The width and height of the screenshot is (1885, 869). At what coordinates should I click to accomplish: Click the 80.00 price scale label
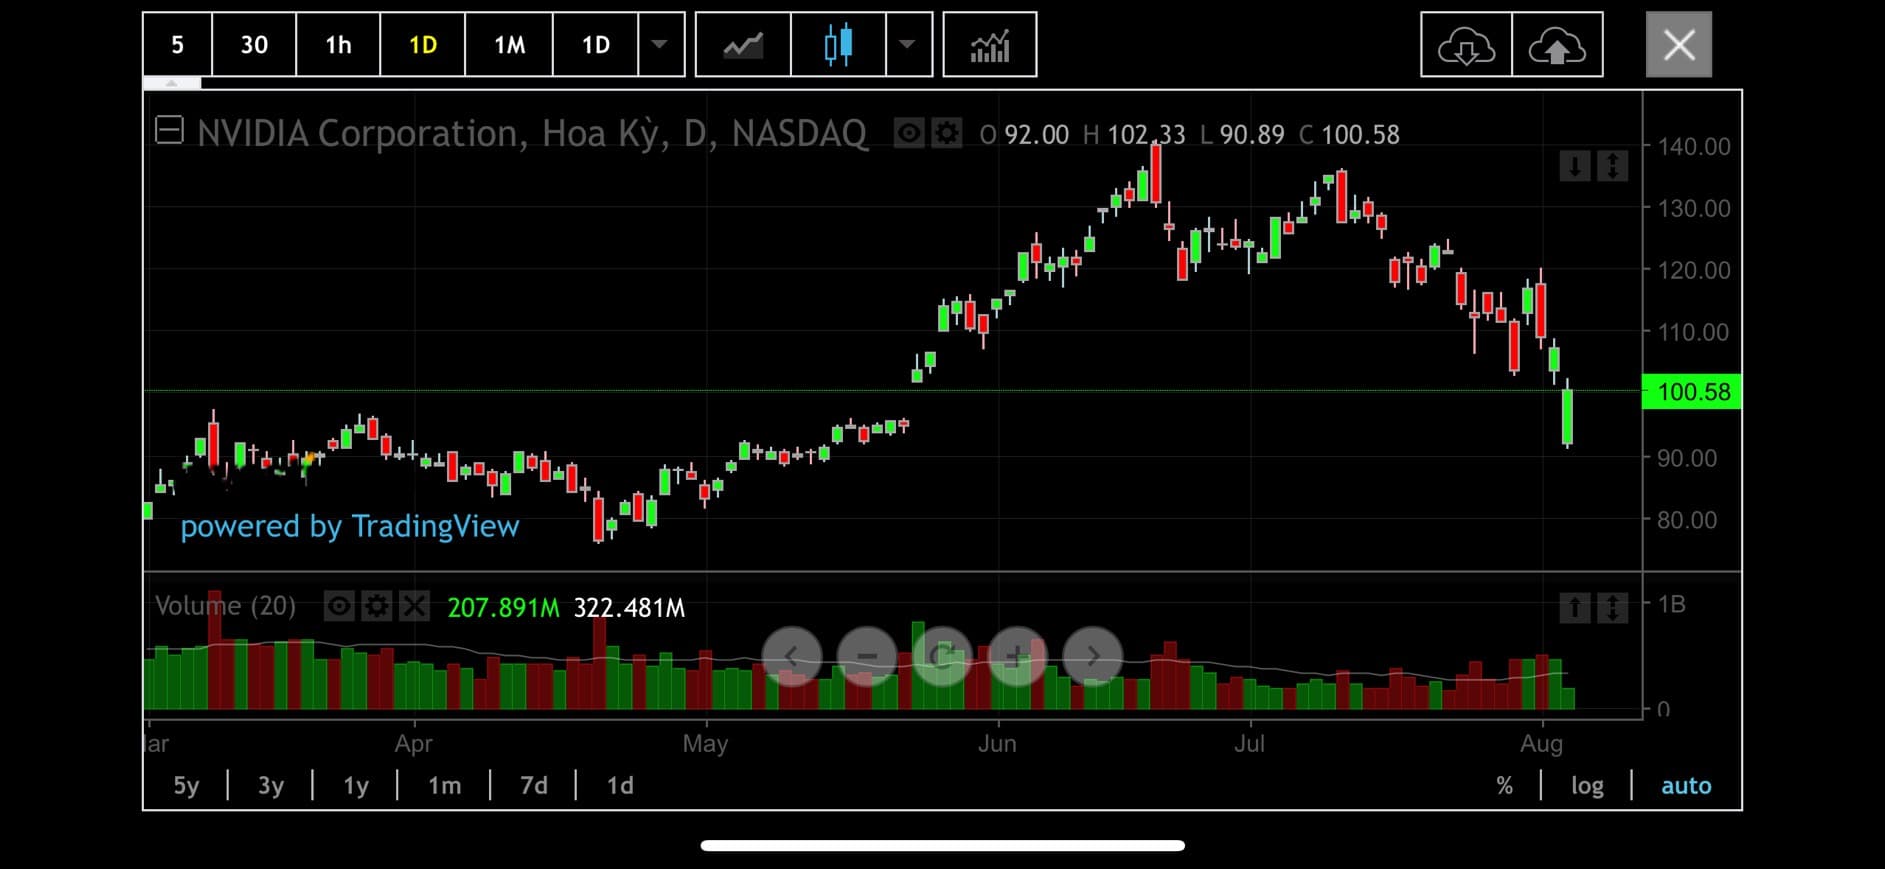(1687, 520)
